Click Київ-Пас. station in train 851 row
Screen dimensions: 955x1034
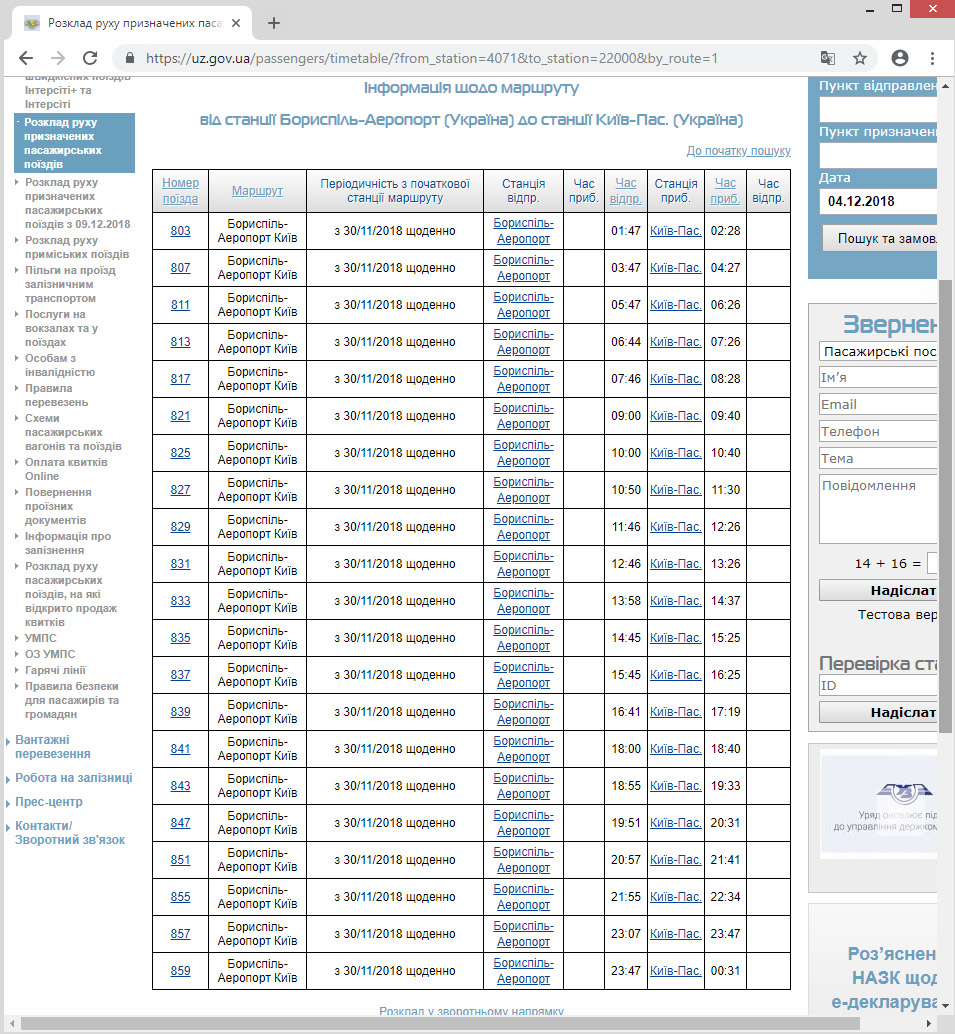click(x=675, y=860)
